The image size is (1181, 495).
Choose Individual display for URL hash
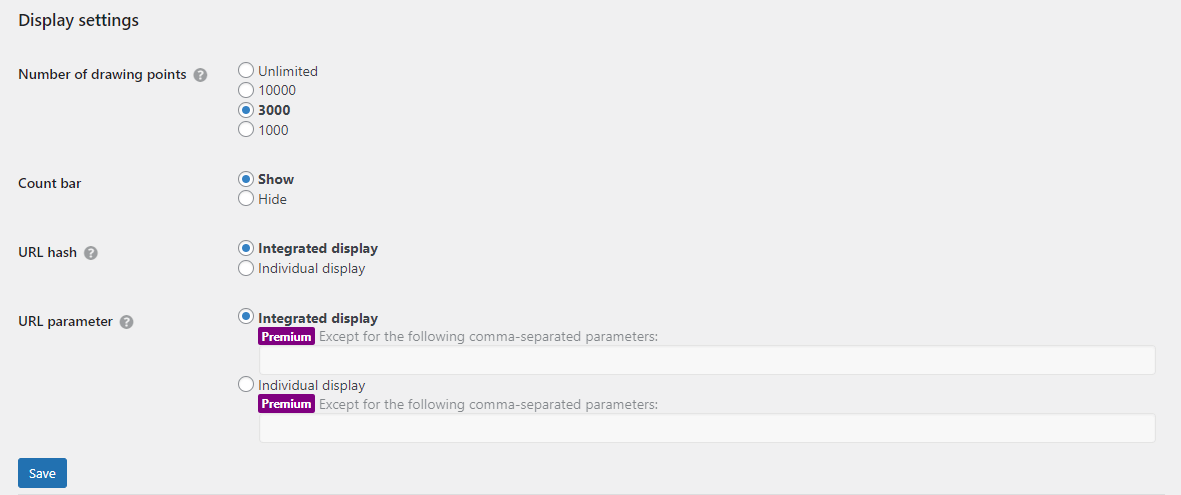click(246, 268)
